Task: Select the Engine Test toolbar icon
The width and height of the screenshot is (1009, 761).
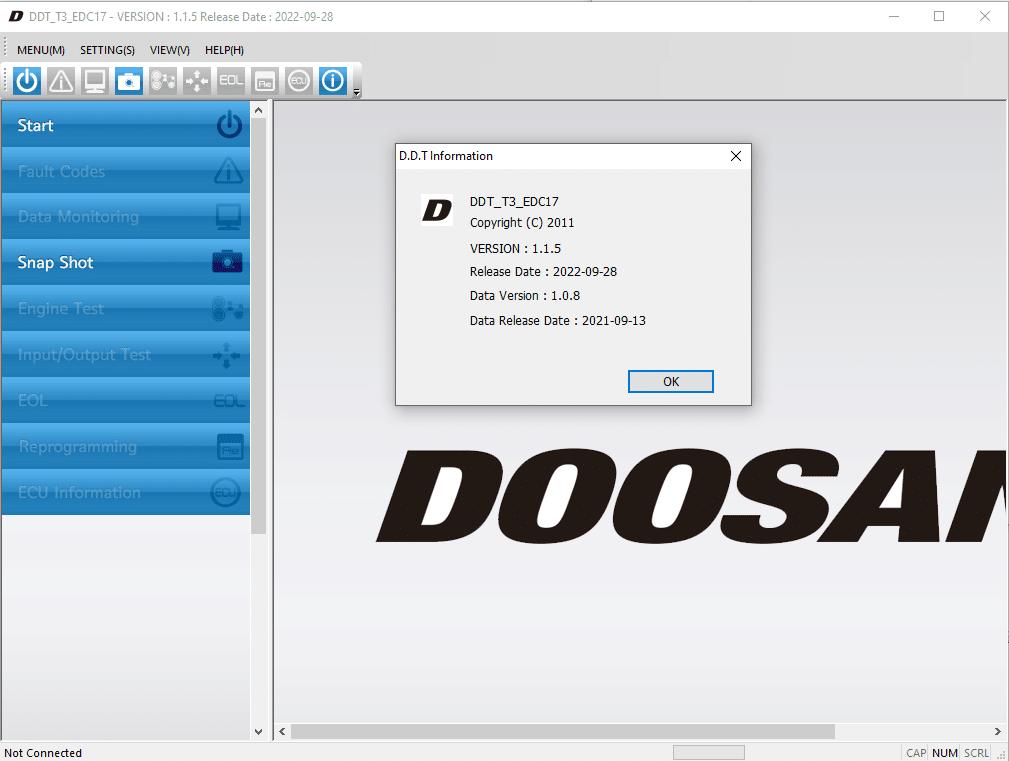Action: tap(163, 81)
